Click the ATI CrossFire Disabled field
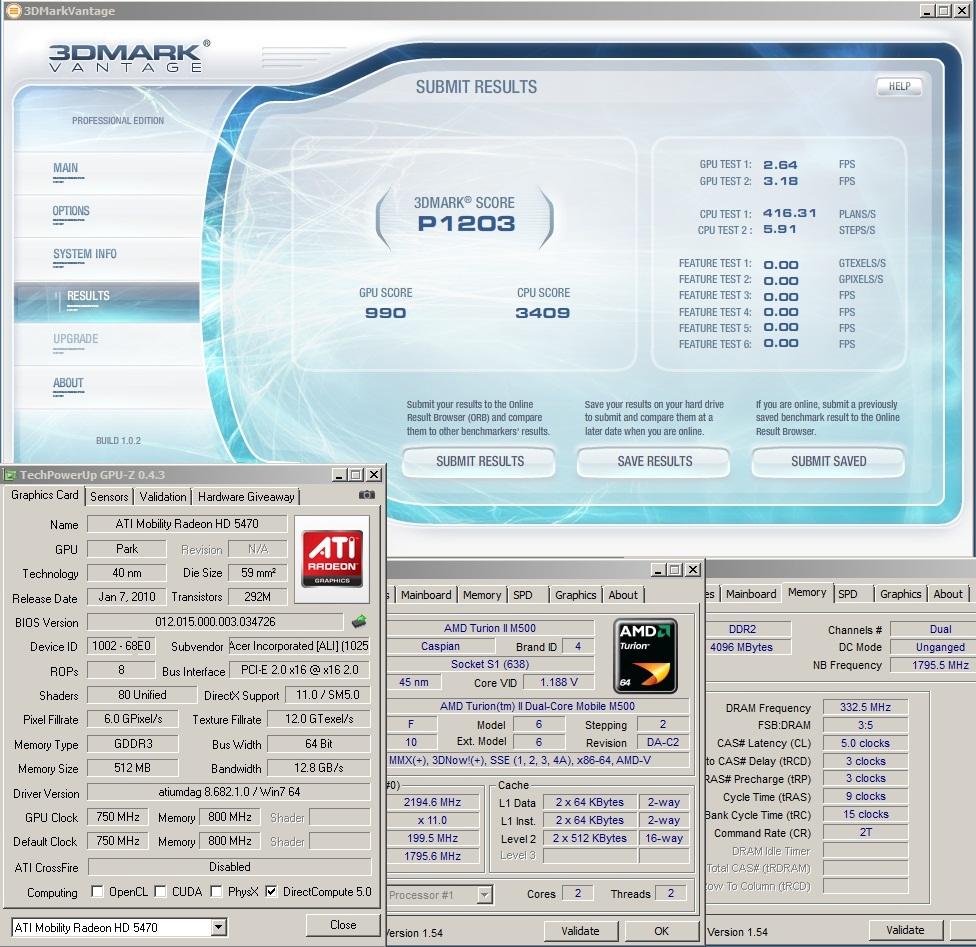The image size is (976, 947). coord(229,867)
